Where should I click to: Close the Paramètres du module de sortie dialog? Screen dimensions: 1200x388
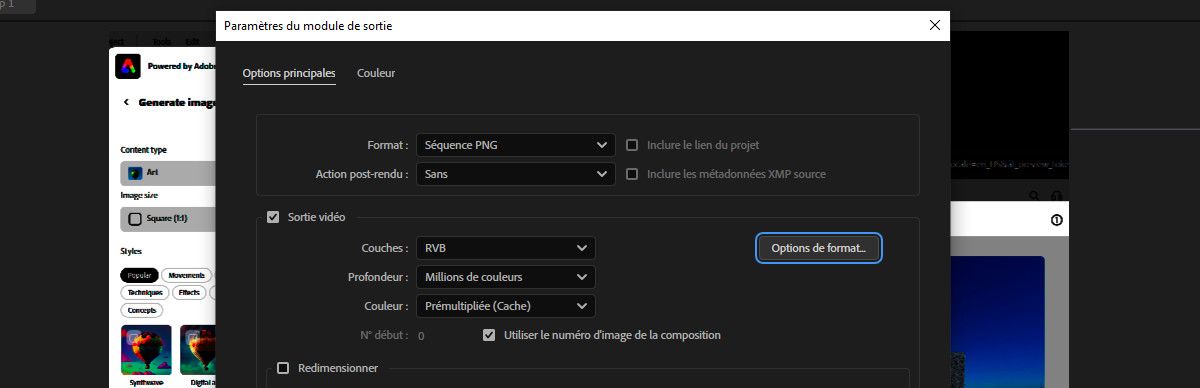point(935,26)
